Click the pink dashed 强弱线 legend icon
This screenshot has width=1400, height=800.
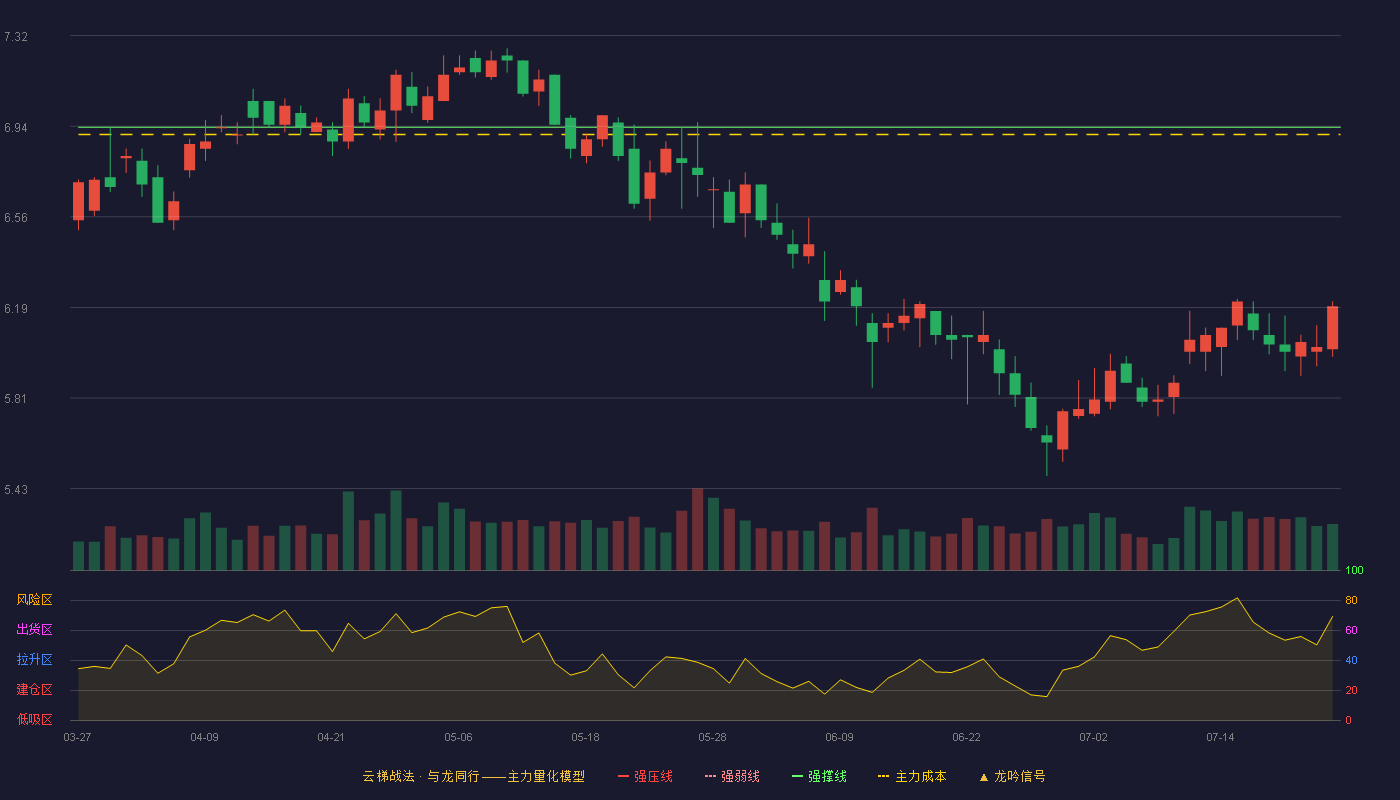[711, 776]
